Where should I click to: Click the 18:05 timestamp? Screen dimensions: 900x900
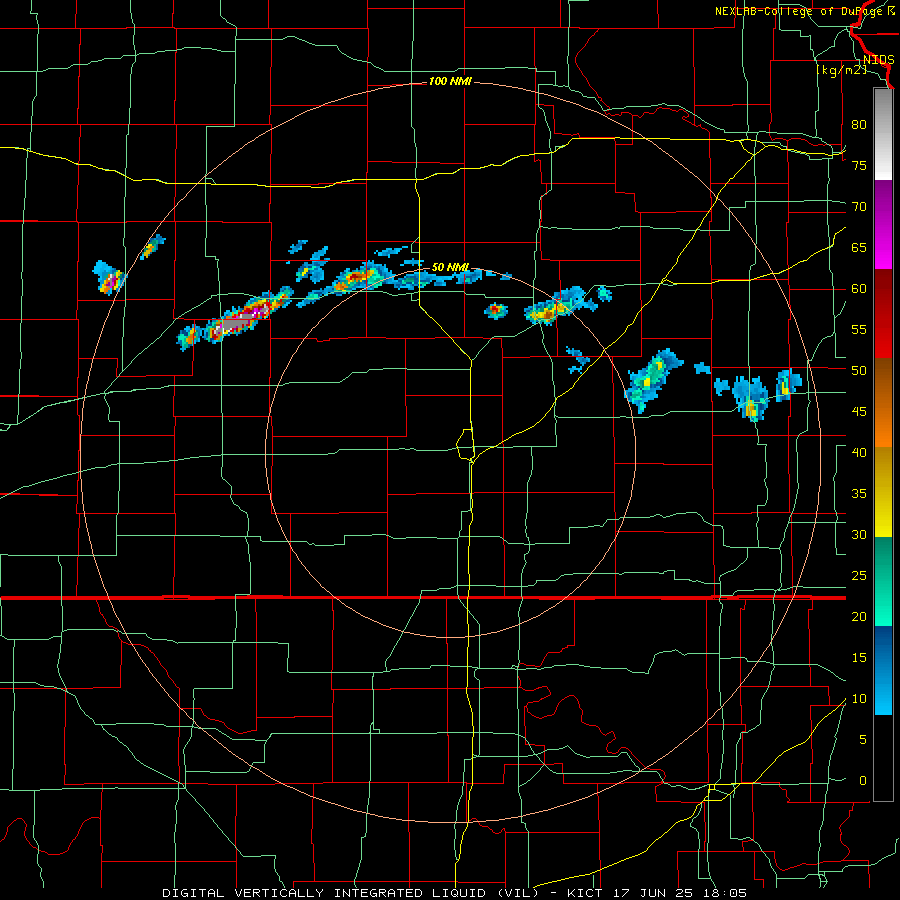point(726,893)
